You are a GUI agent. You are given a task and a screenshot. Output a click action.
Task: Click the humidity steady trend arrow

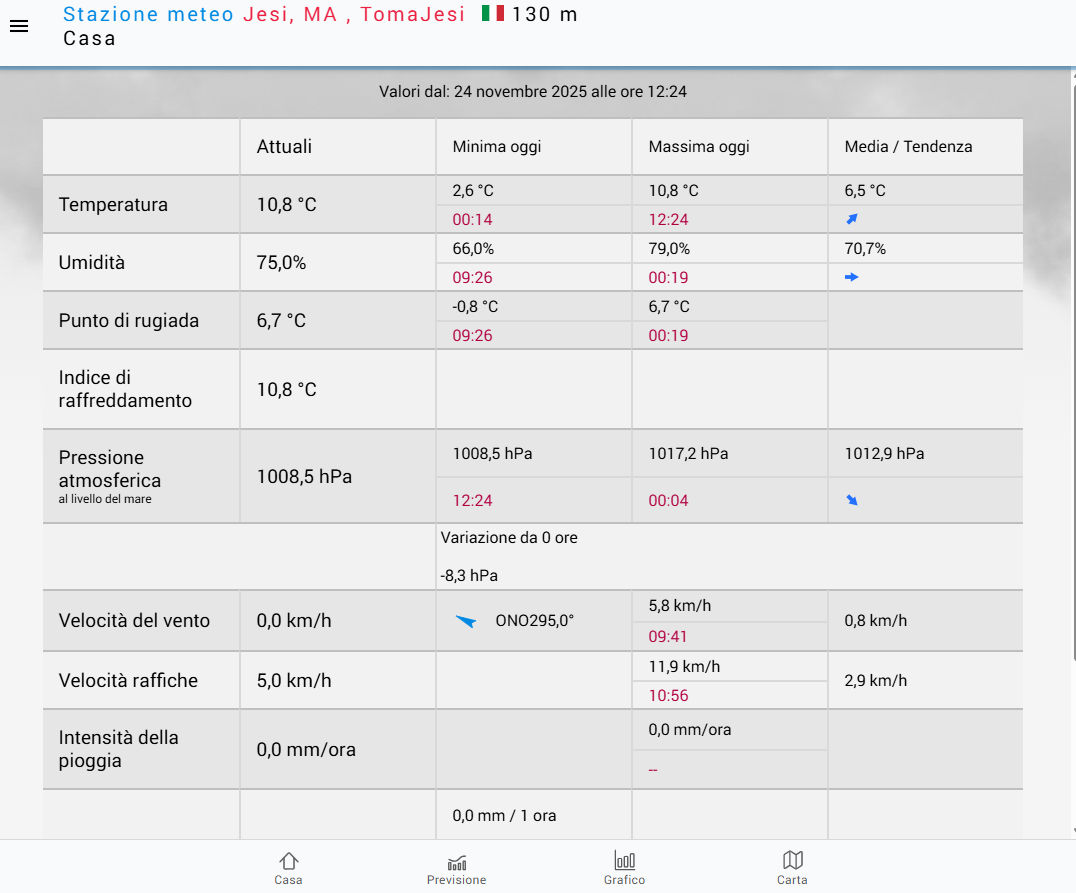click(852, 277)
